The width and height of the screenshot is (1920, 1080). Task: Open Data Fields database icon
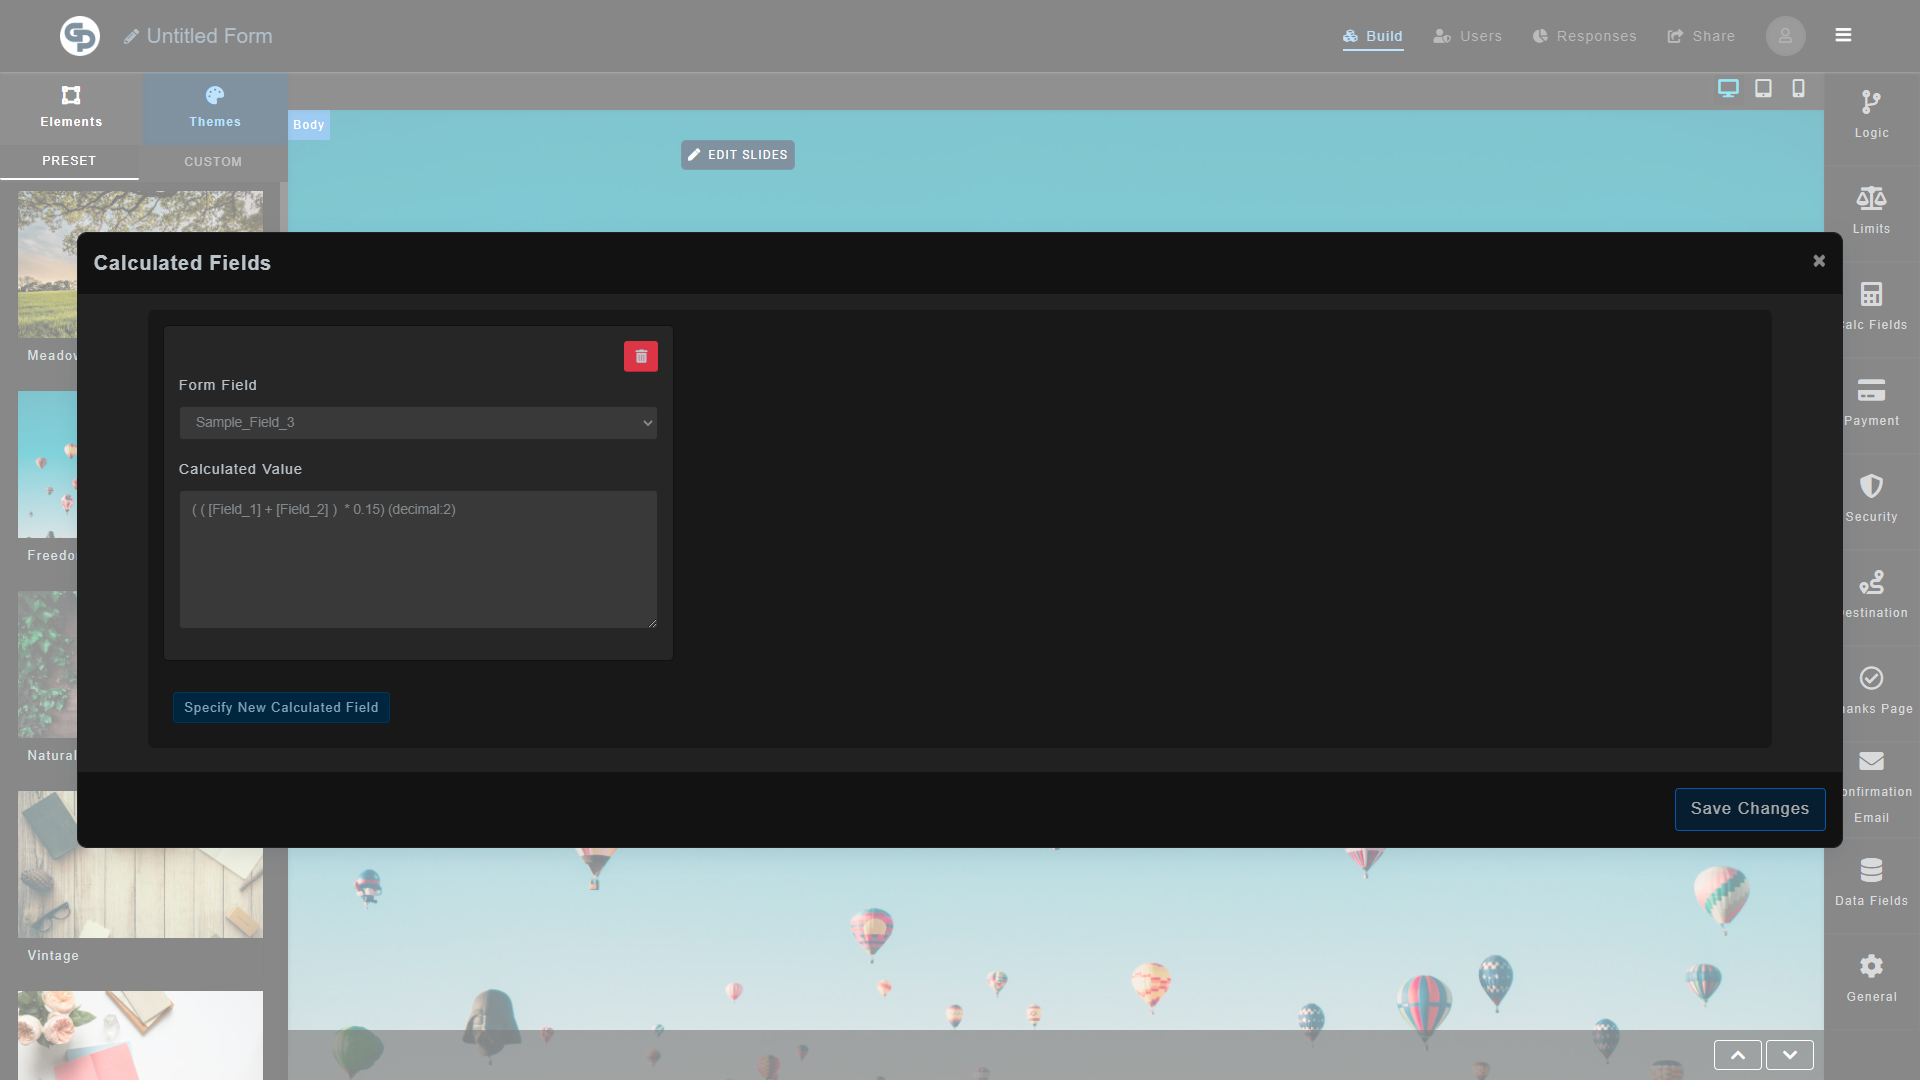[1871, 871]
